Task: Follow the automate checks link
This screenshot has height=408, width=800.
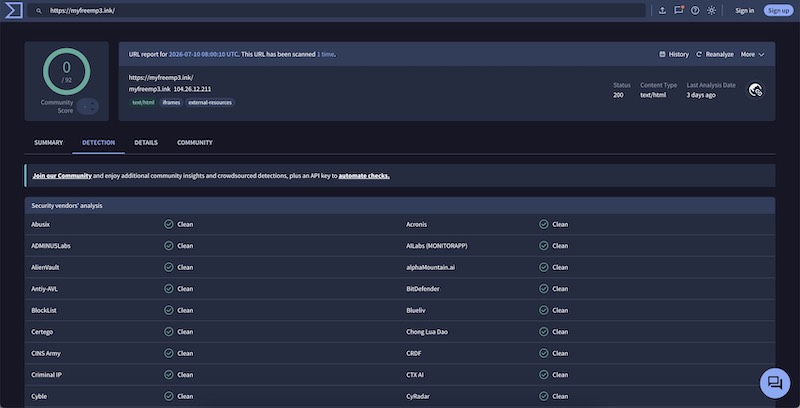Action: click(x=364, y=175)
